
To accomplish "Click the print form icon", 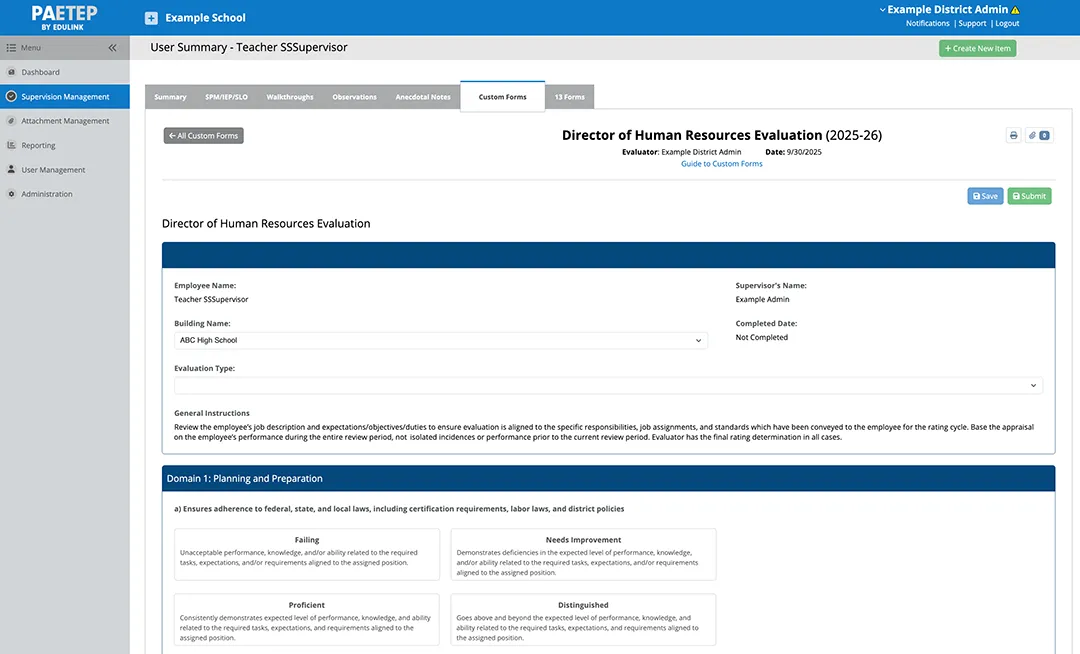I will point(1013,135).
